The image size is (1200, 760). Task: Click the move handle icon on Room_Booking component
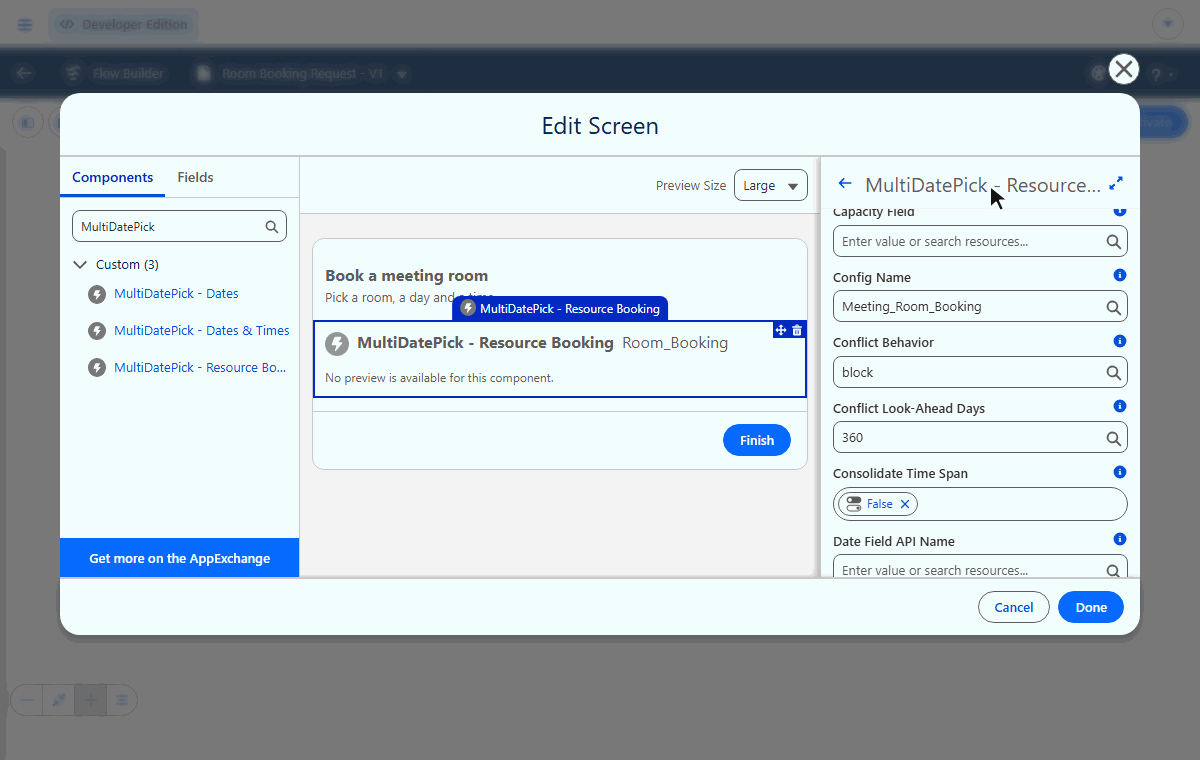pyautogui.click(x=781, y=330)
